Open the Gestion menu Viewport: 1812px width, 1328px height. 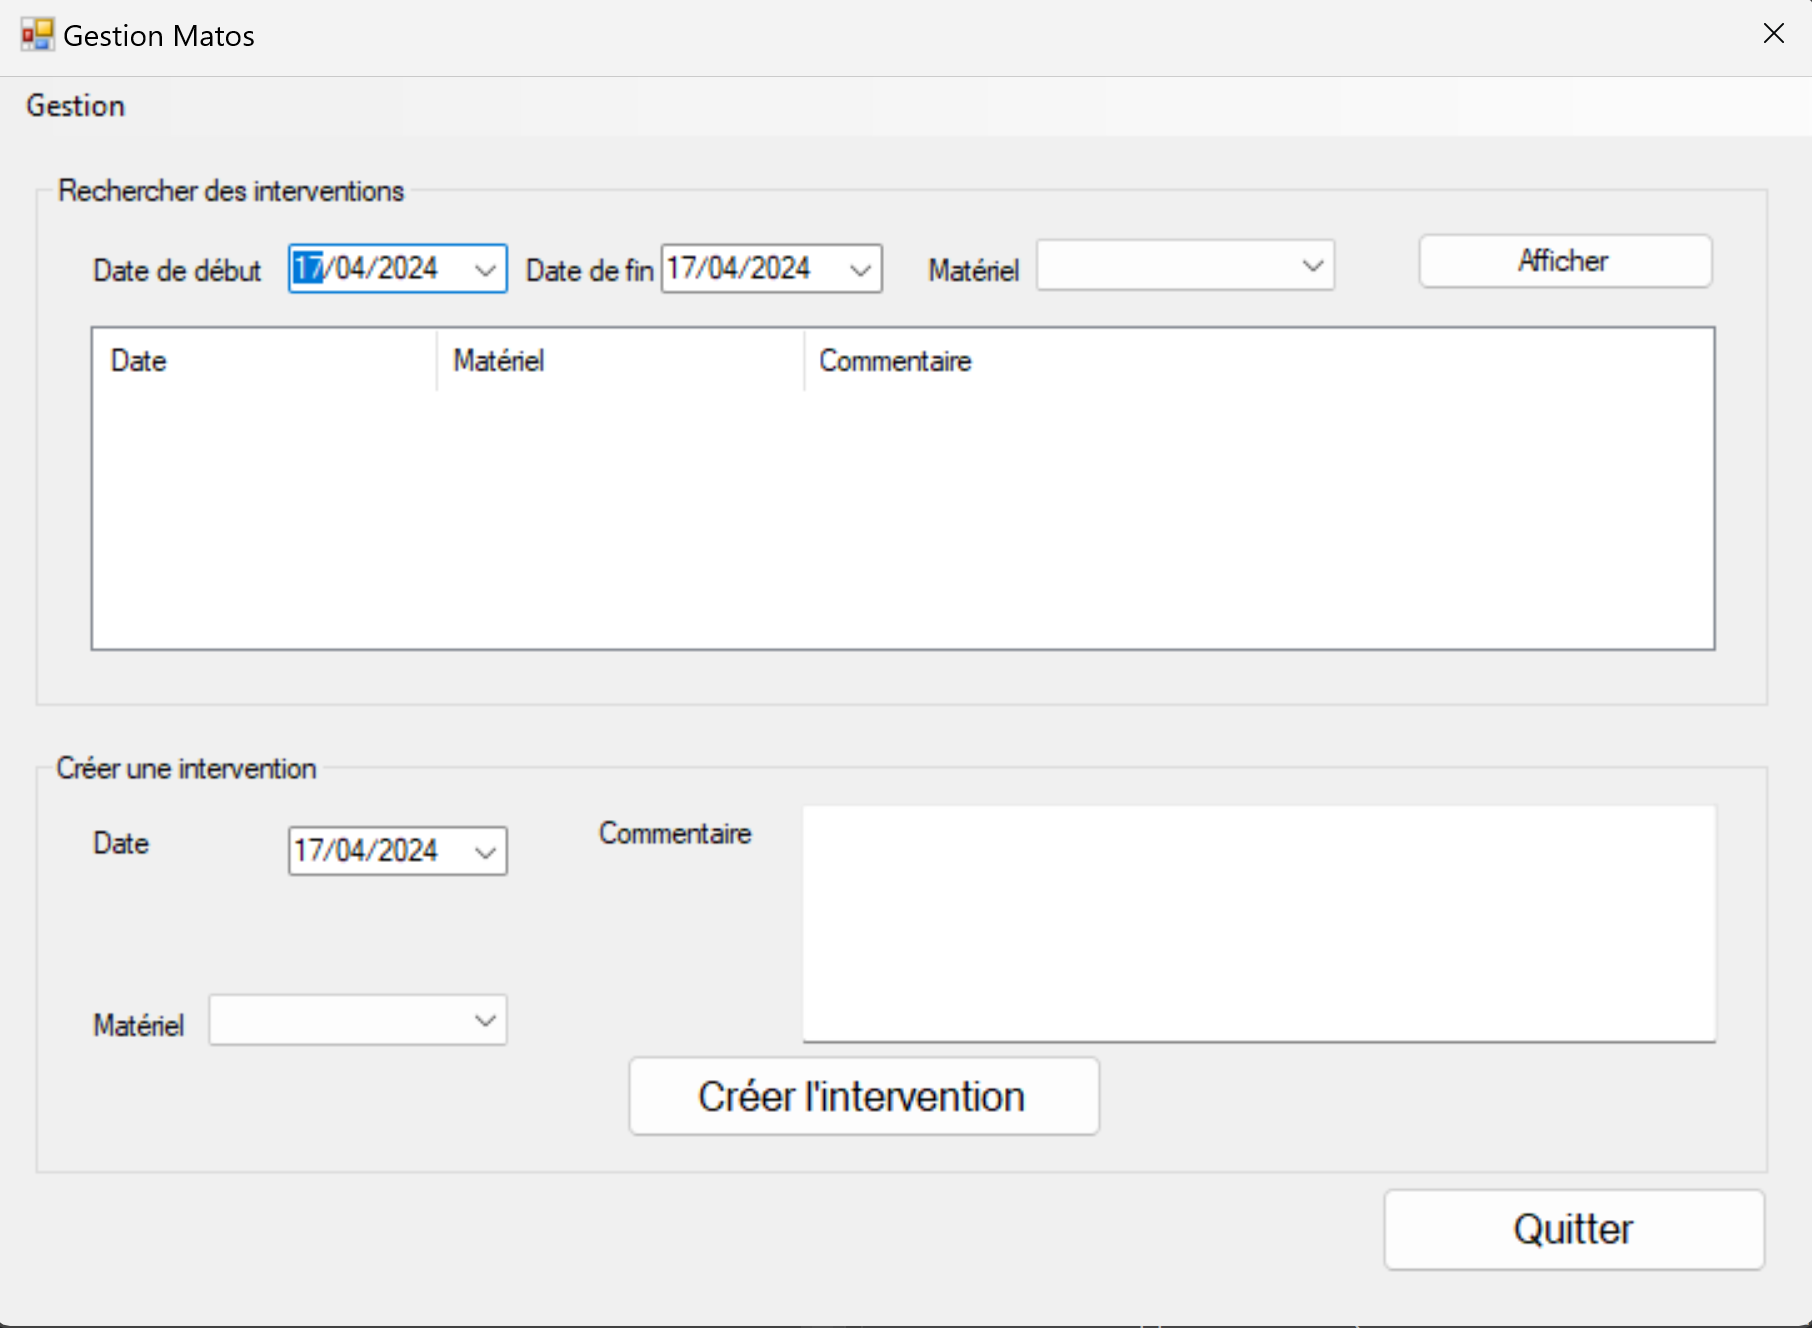(76, 106)
